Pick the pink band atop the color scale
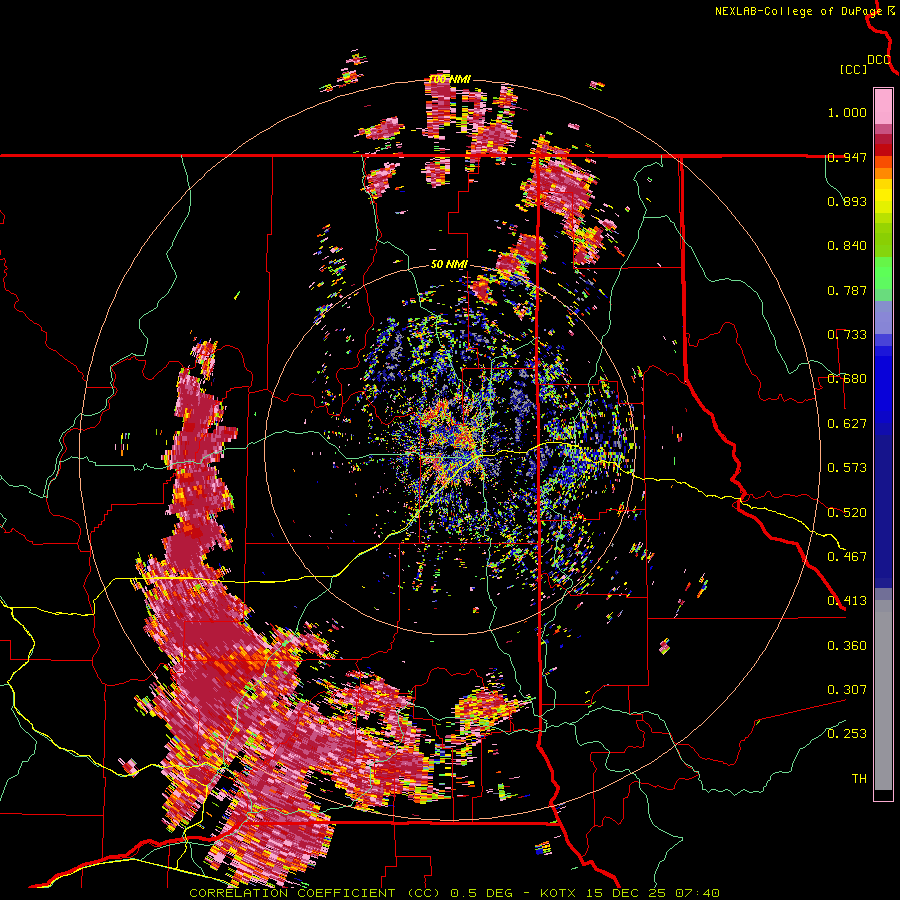 (x=883, y=107)
